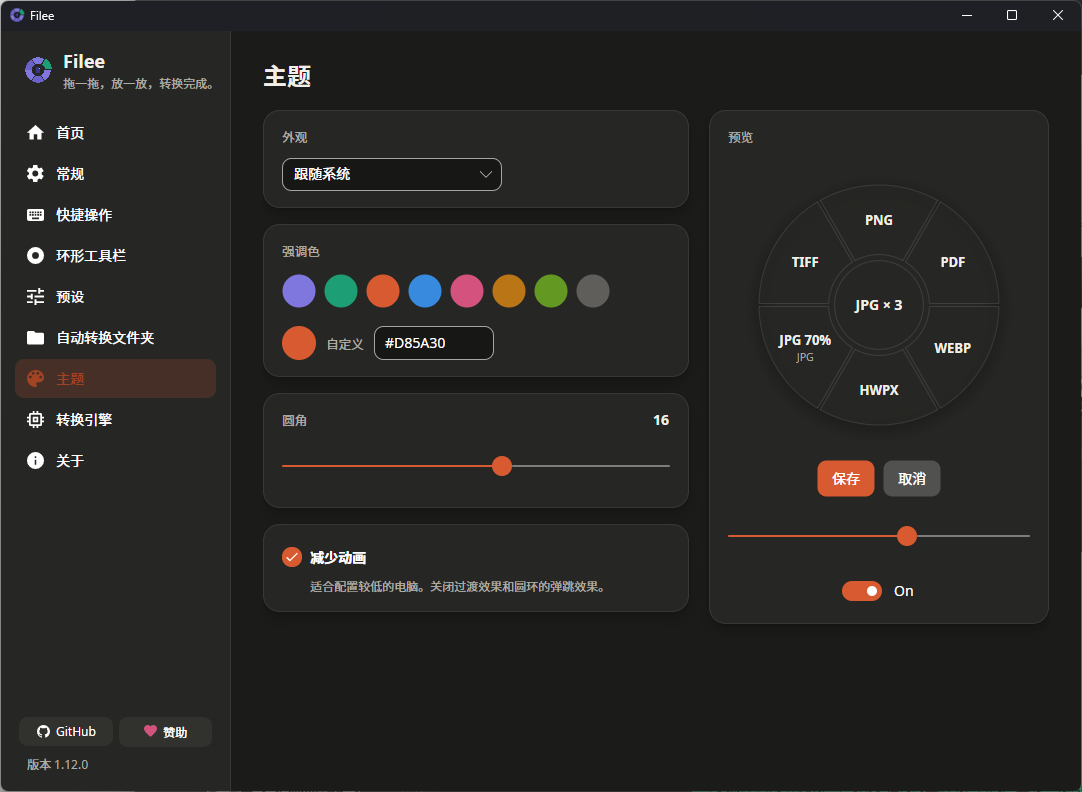Open the 关于 page
The width and height of the screenshot is (1082, 792).
point(115,460)
